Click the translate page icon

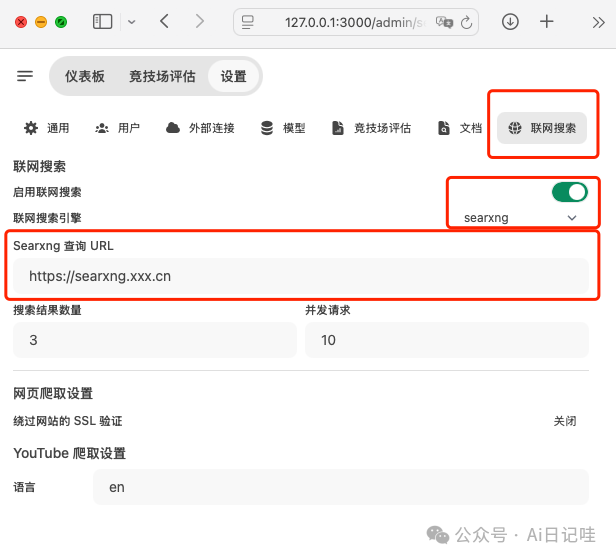coord(444,22)
